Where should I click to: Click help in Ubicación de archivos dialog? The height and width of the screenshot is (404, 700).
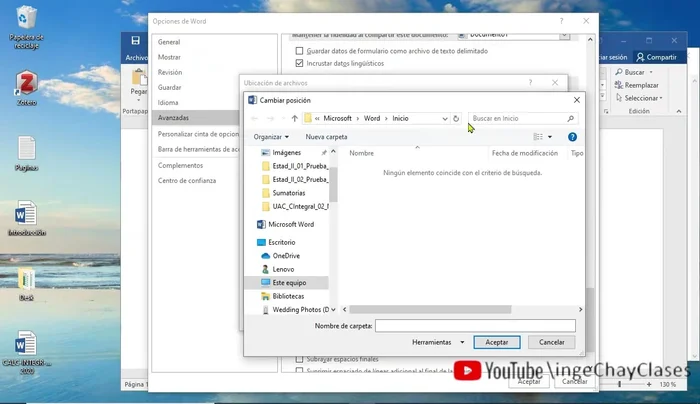[530, 83]
